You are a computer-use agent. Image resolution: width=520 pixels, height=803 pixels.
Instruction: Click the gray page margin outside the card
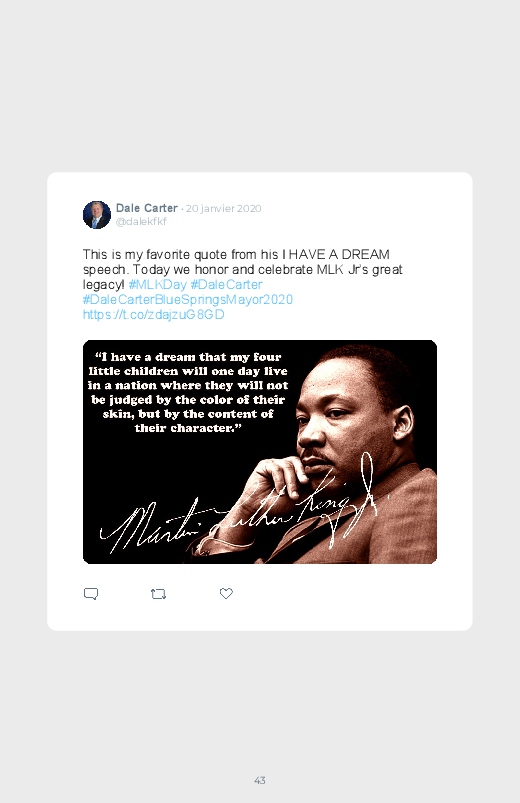coord(260,87)
